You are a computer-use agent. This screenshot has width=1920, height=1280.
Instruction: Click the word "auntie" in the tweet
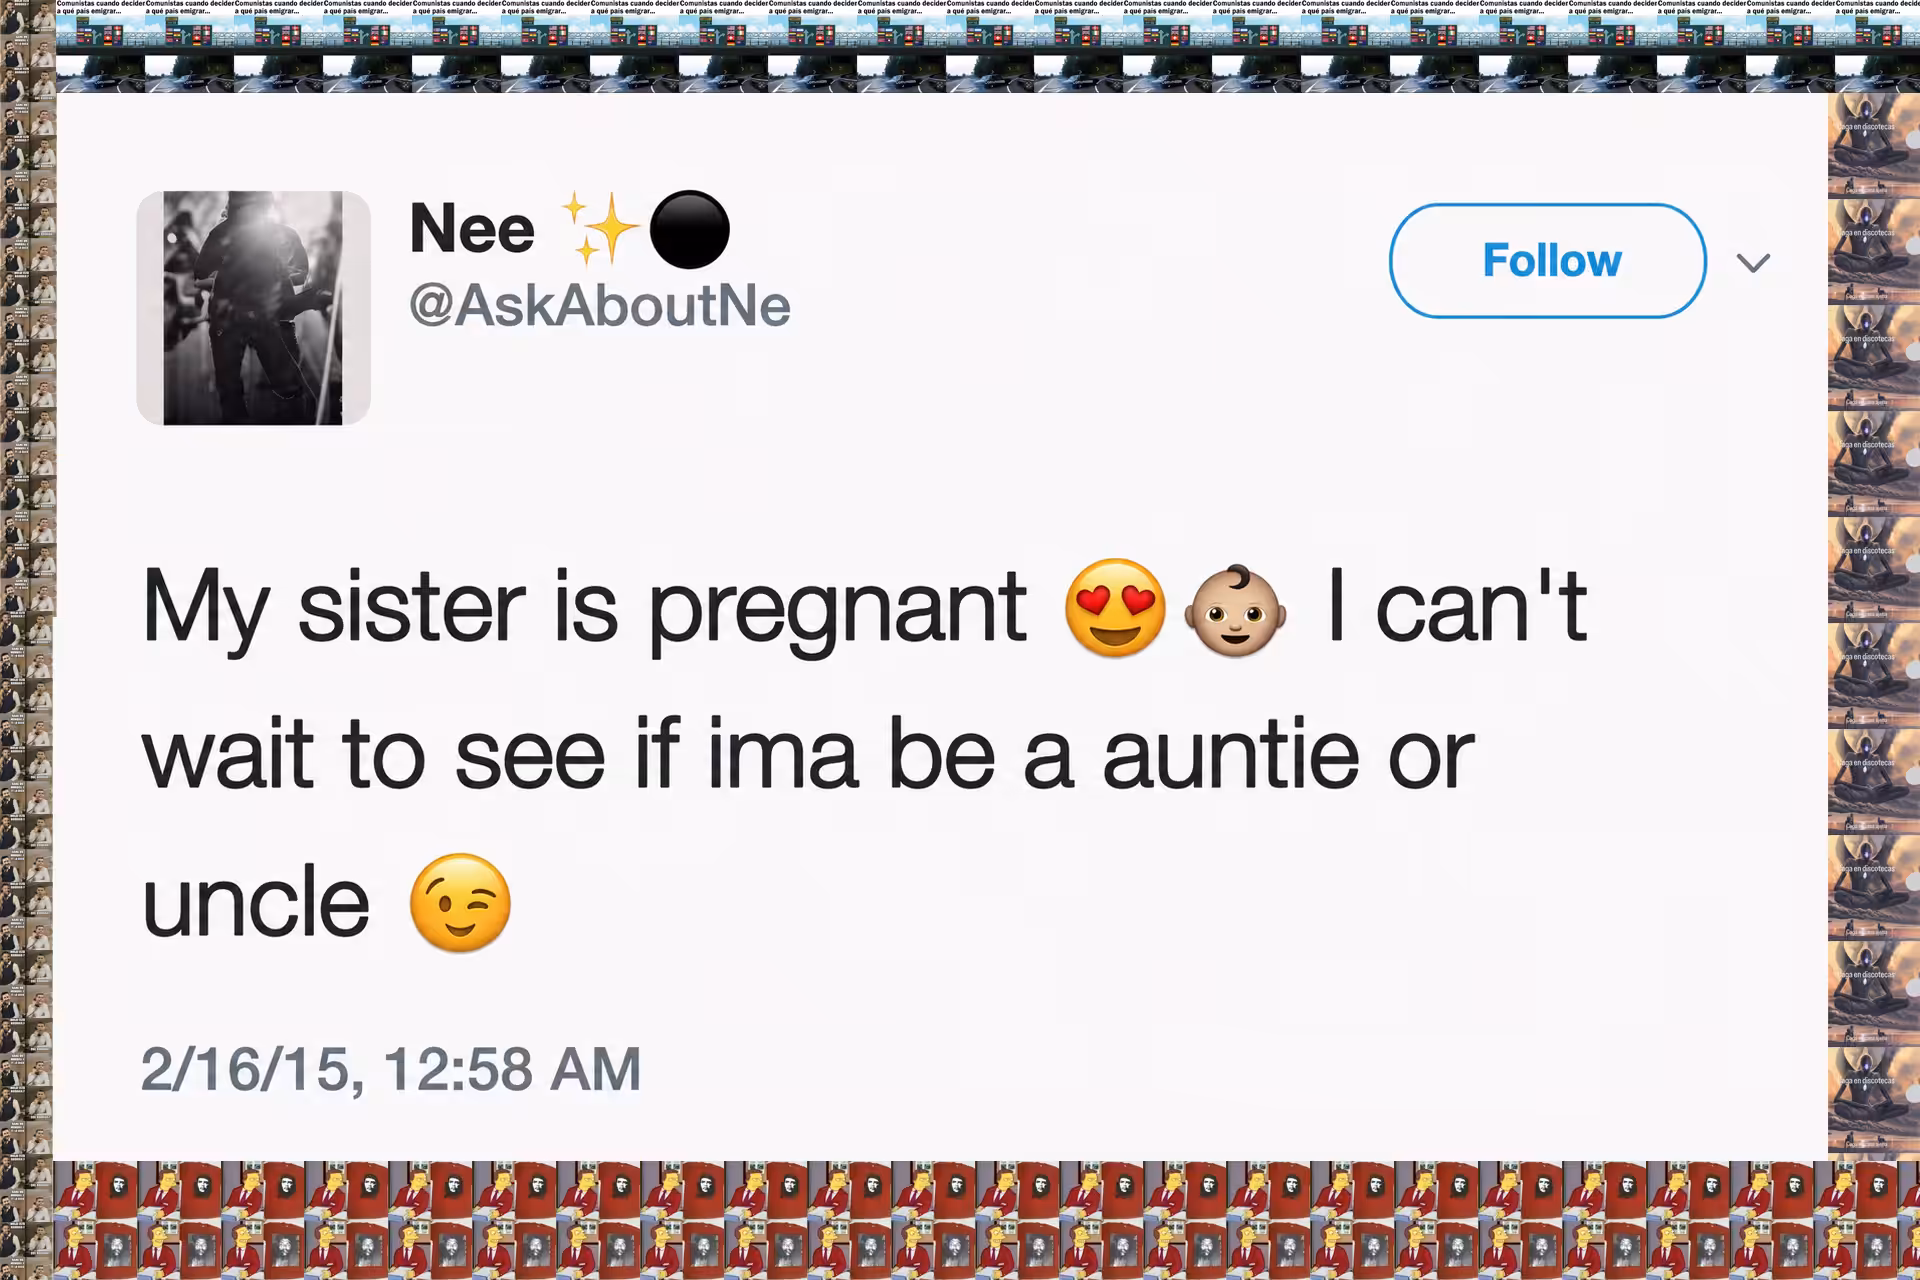(x=1231, y=755)
